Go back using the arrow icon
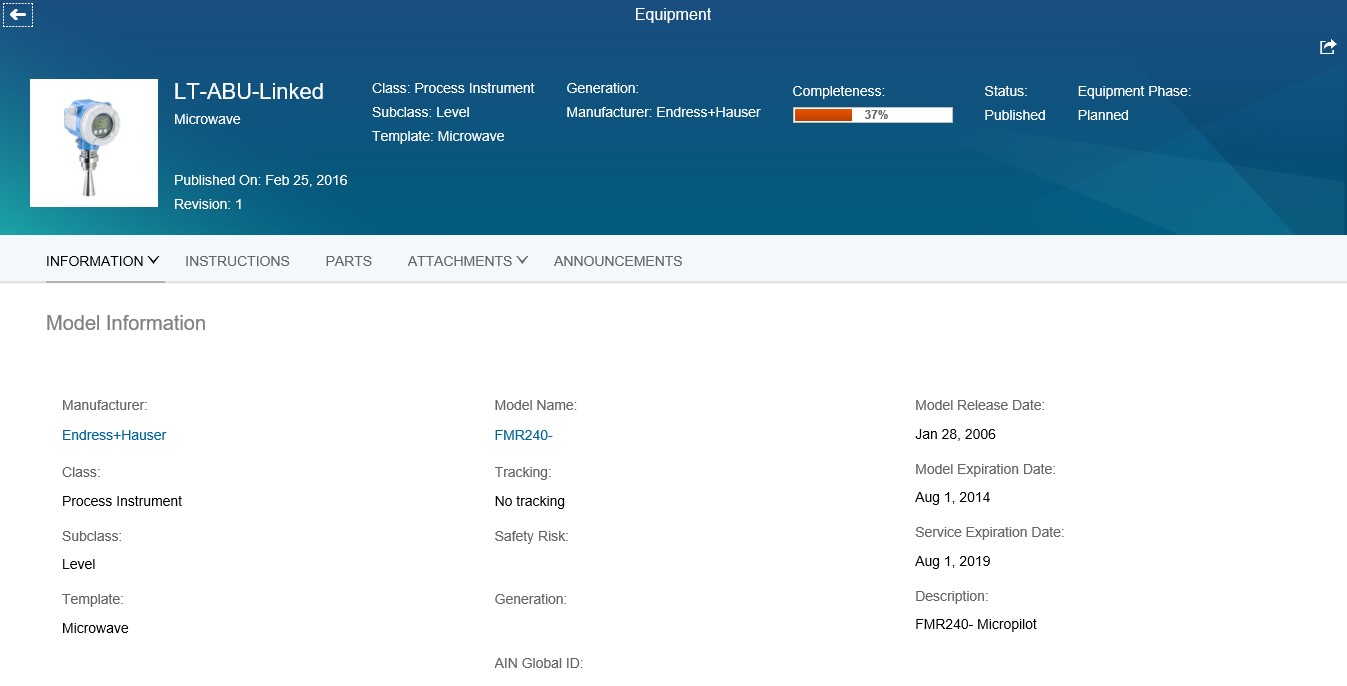The image size is (1347, 686). 18,15
